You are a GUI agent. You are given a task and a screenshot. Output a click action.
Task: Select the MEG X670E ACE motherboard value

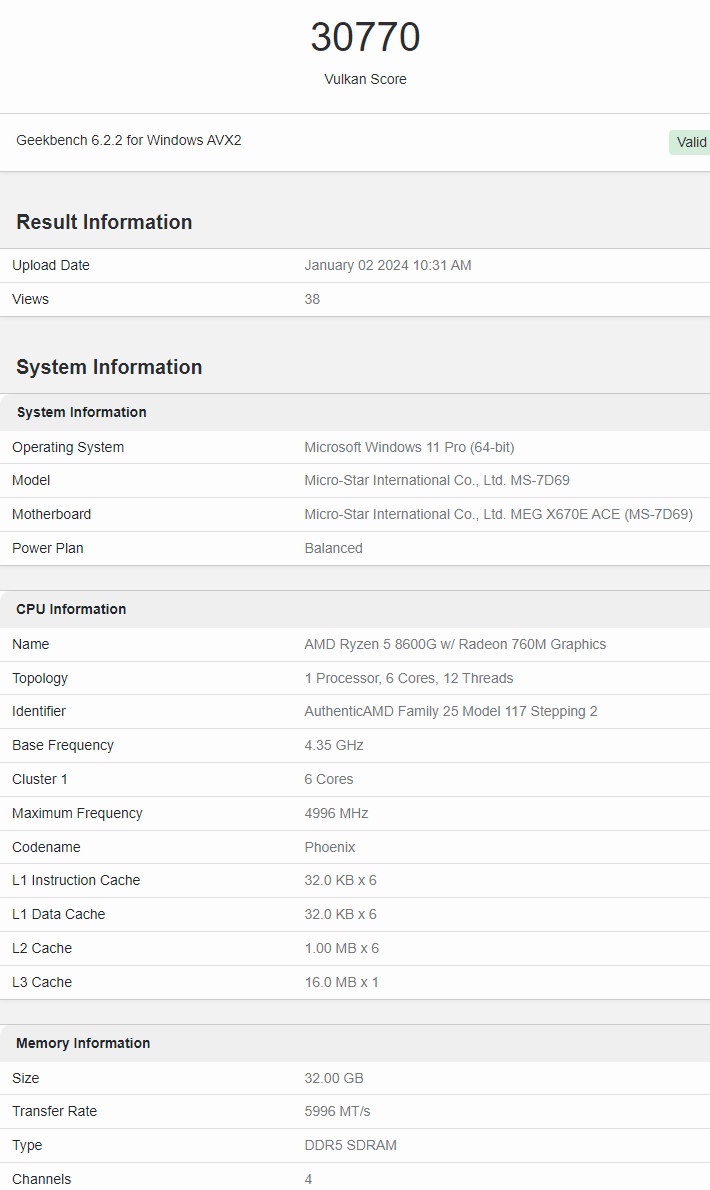click(x=498, y=515)
